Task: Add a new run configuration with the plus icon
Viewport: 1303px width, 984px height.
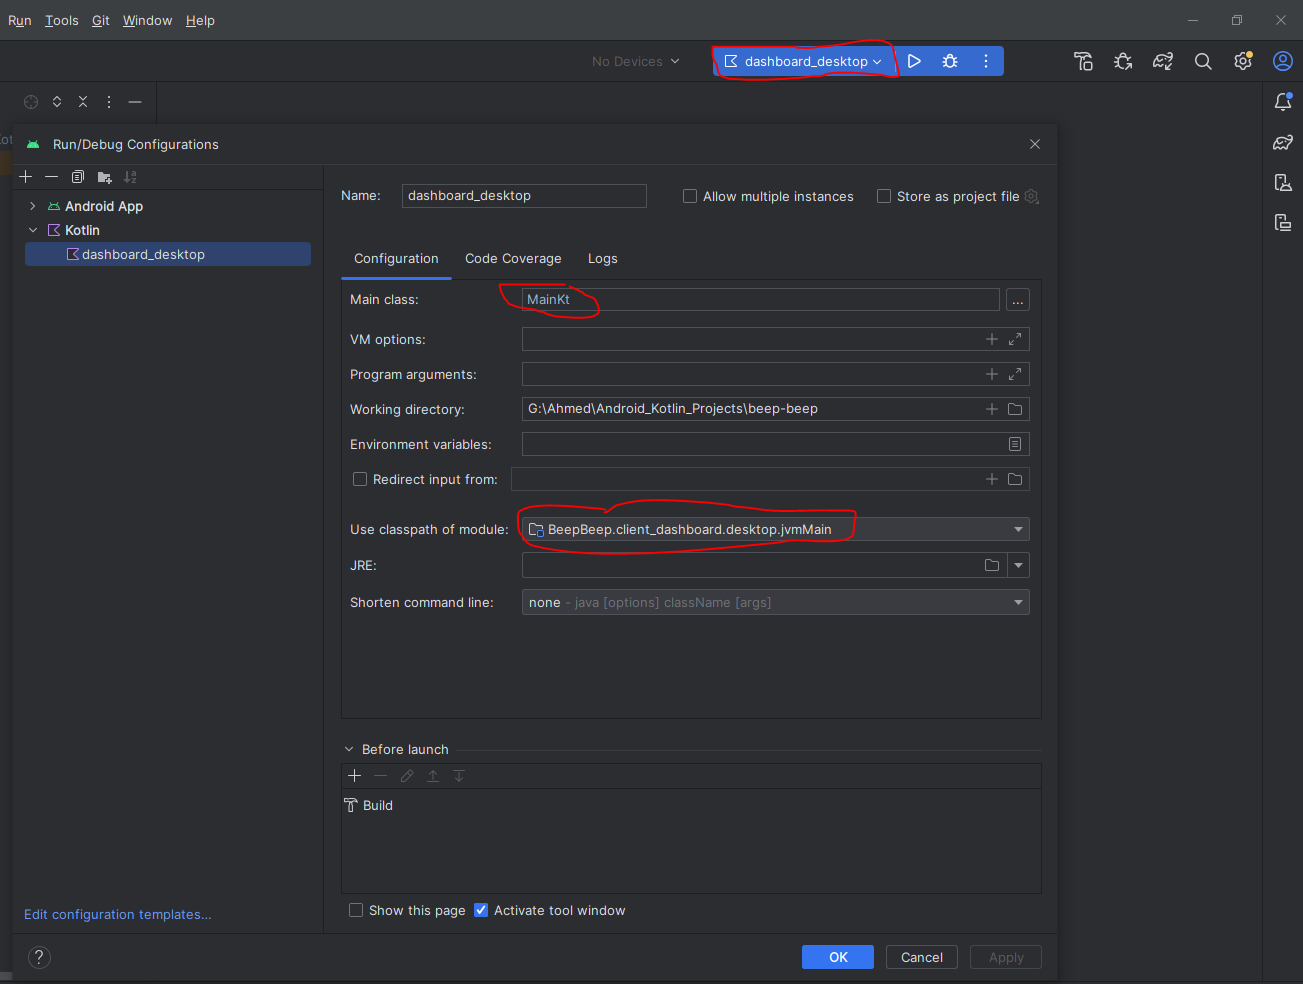Action: coord(25,177)
